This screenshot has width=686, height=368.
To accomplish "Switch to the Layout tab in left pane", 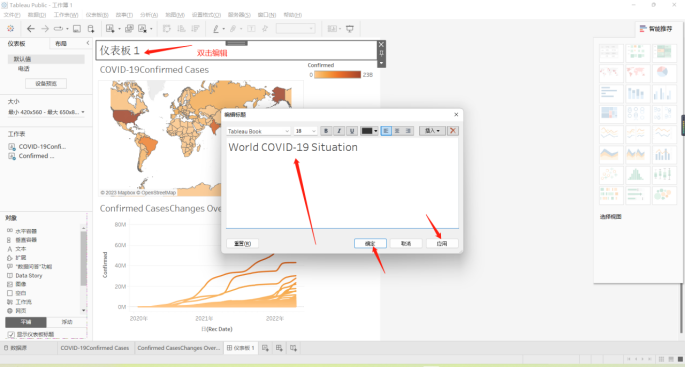I will [x=61, y=43].
